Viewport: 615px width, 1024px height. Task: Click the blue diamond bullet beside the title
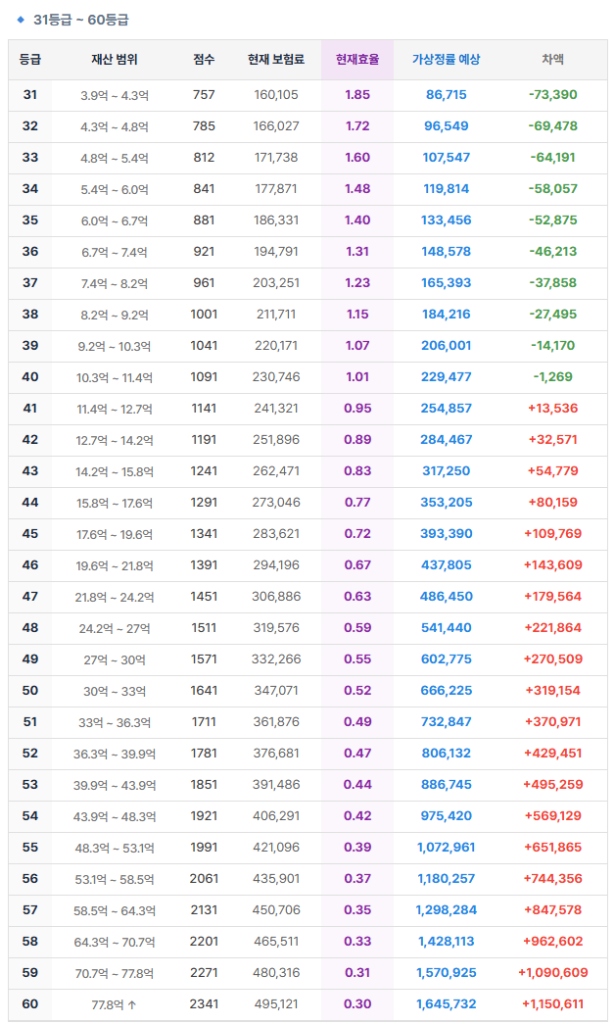20,19
